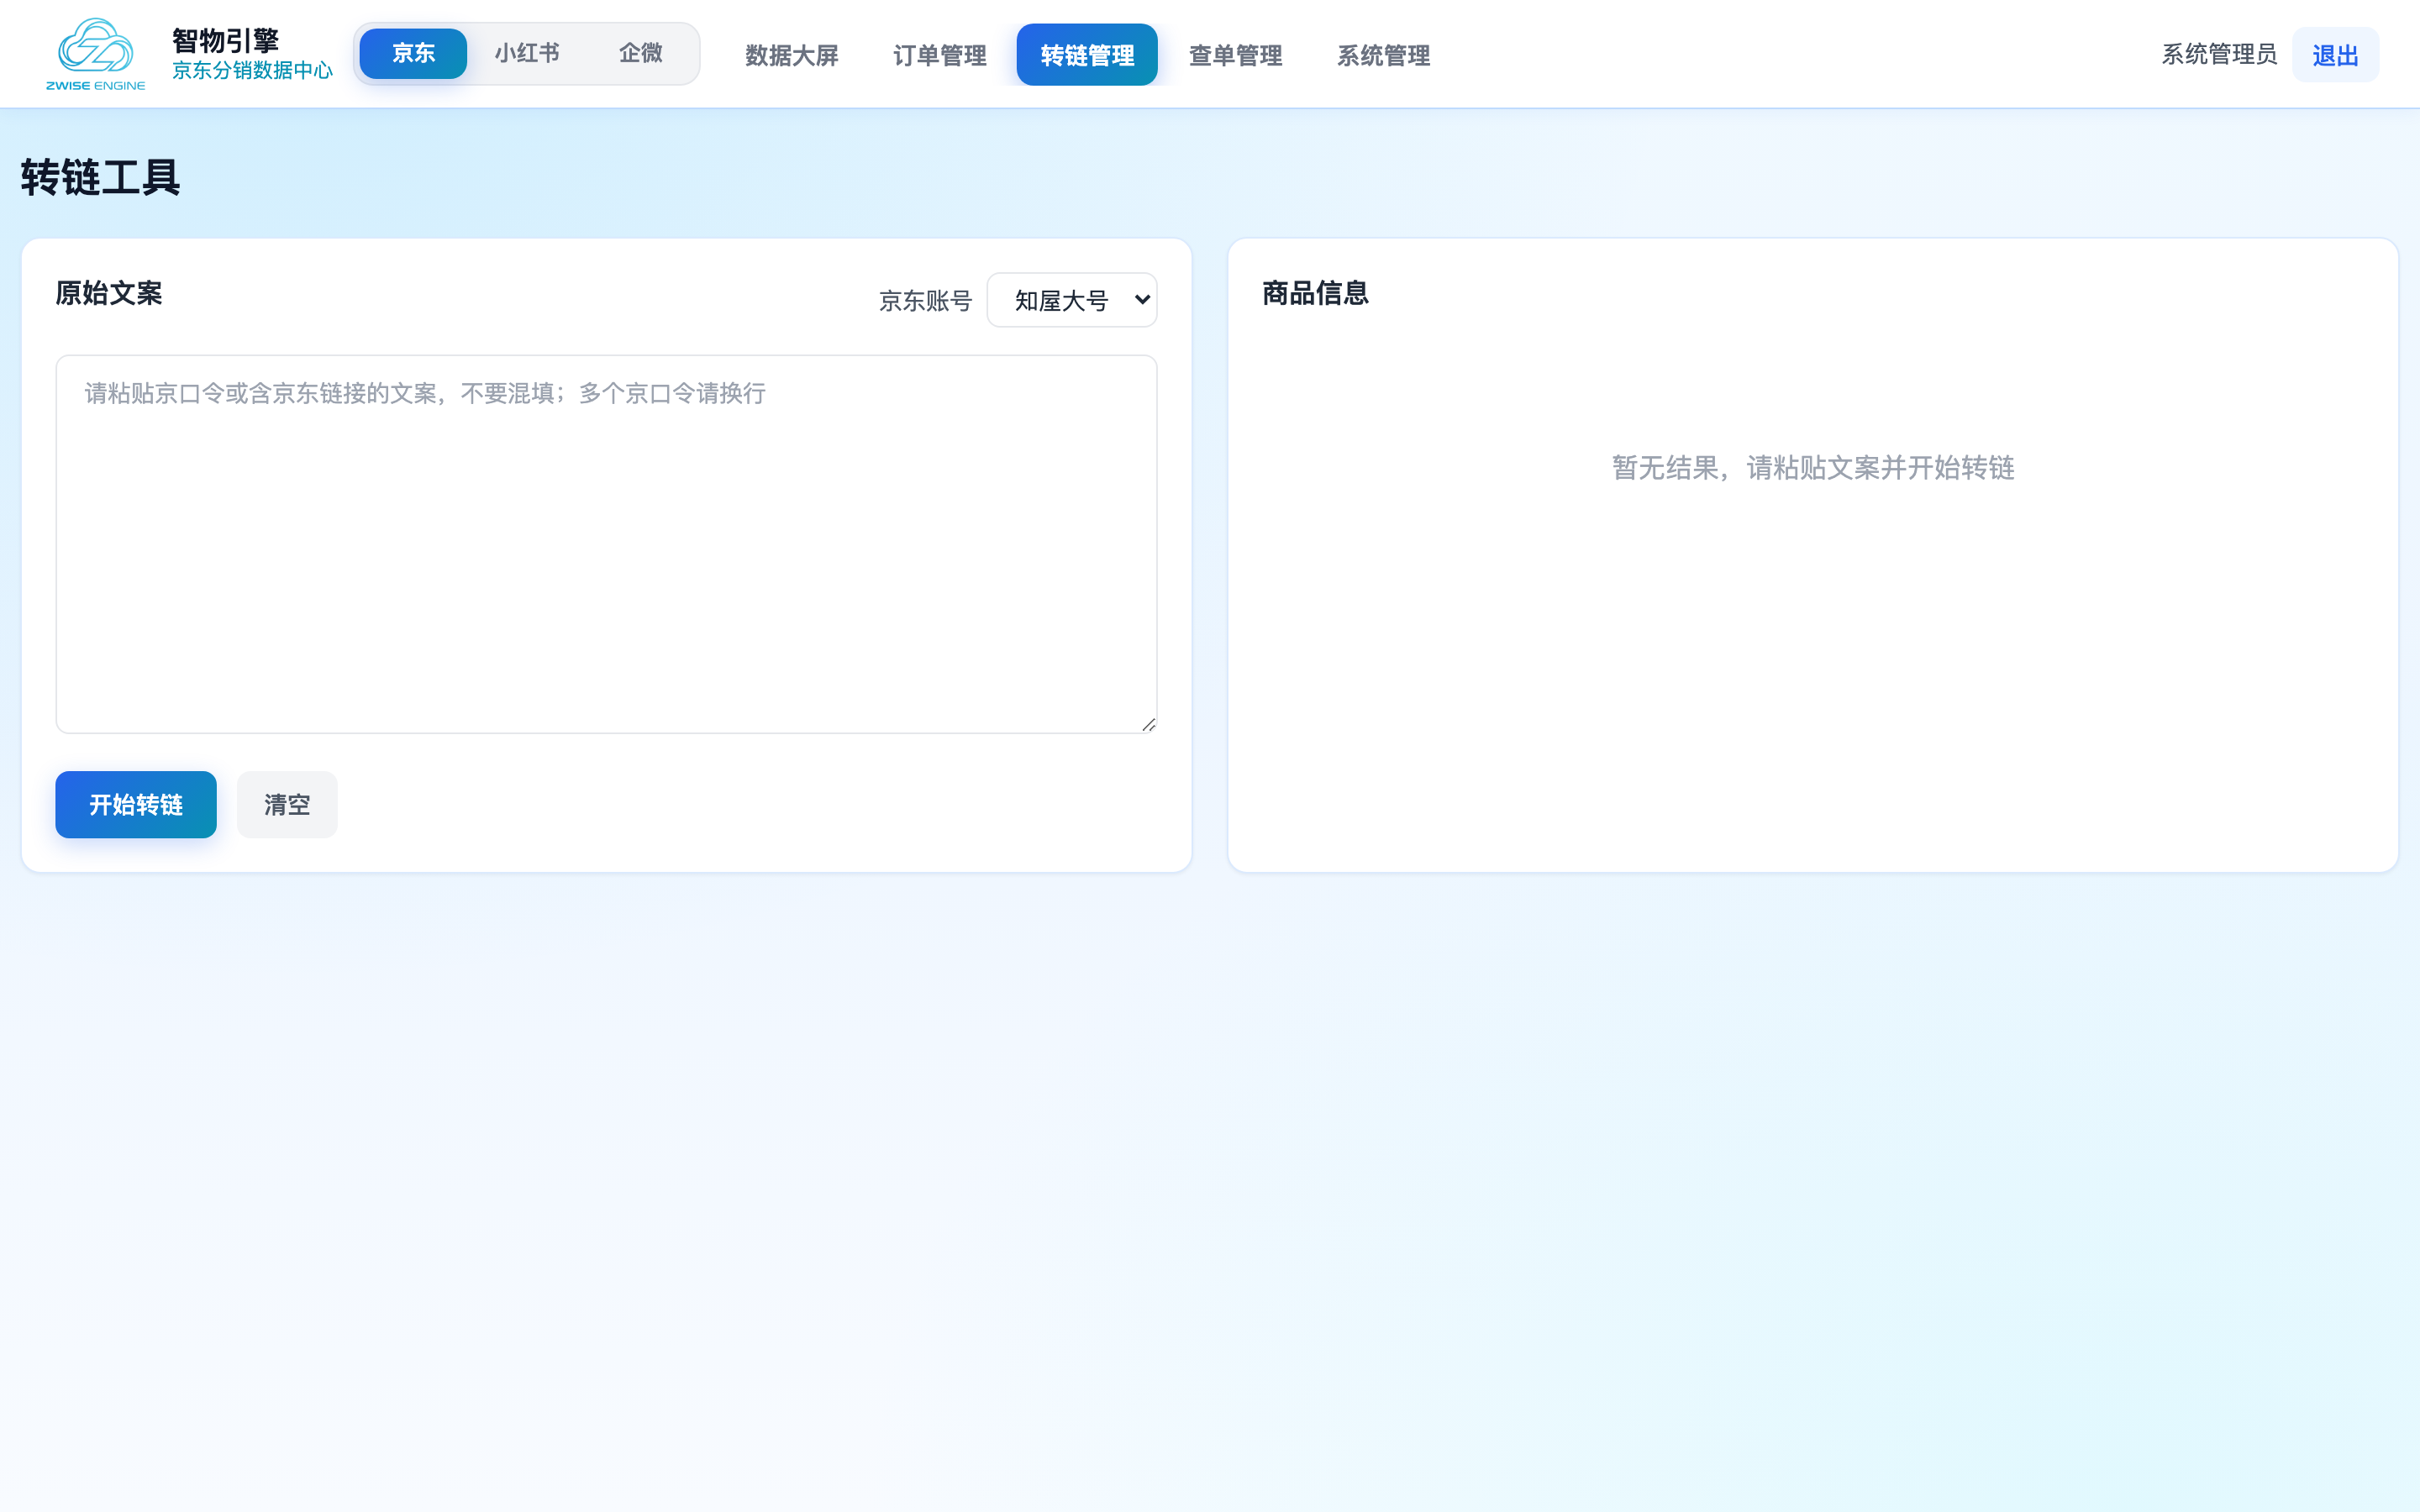Click the 转链工具 page heading

[x=100, y=178]
